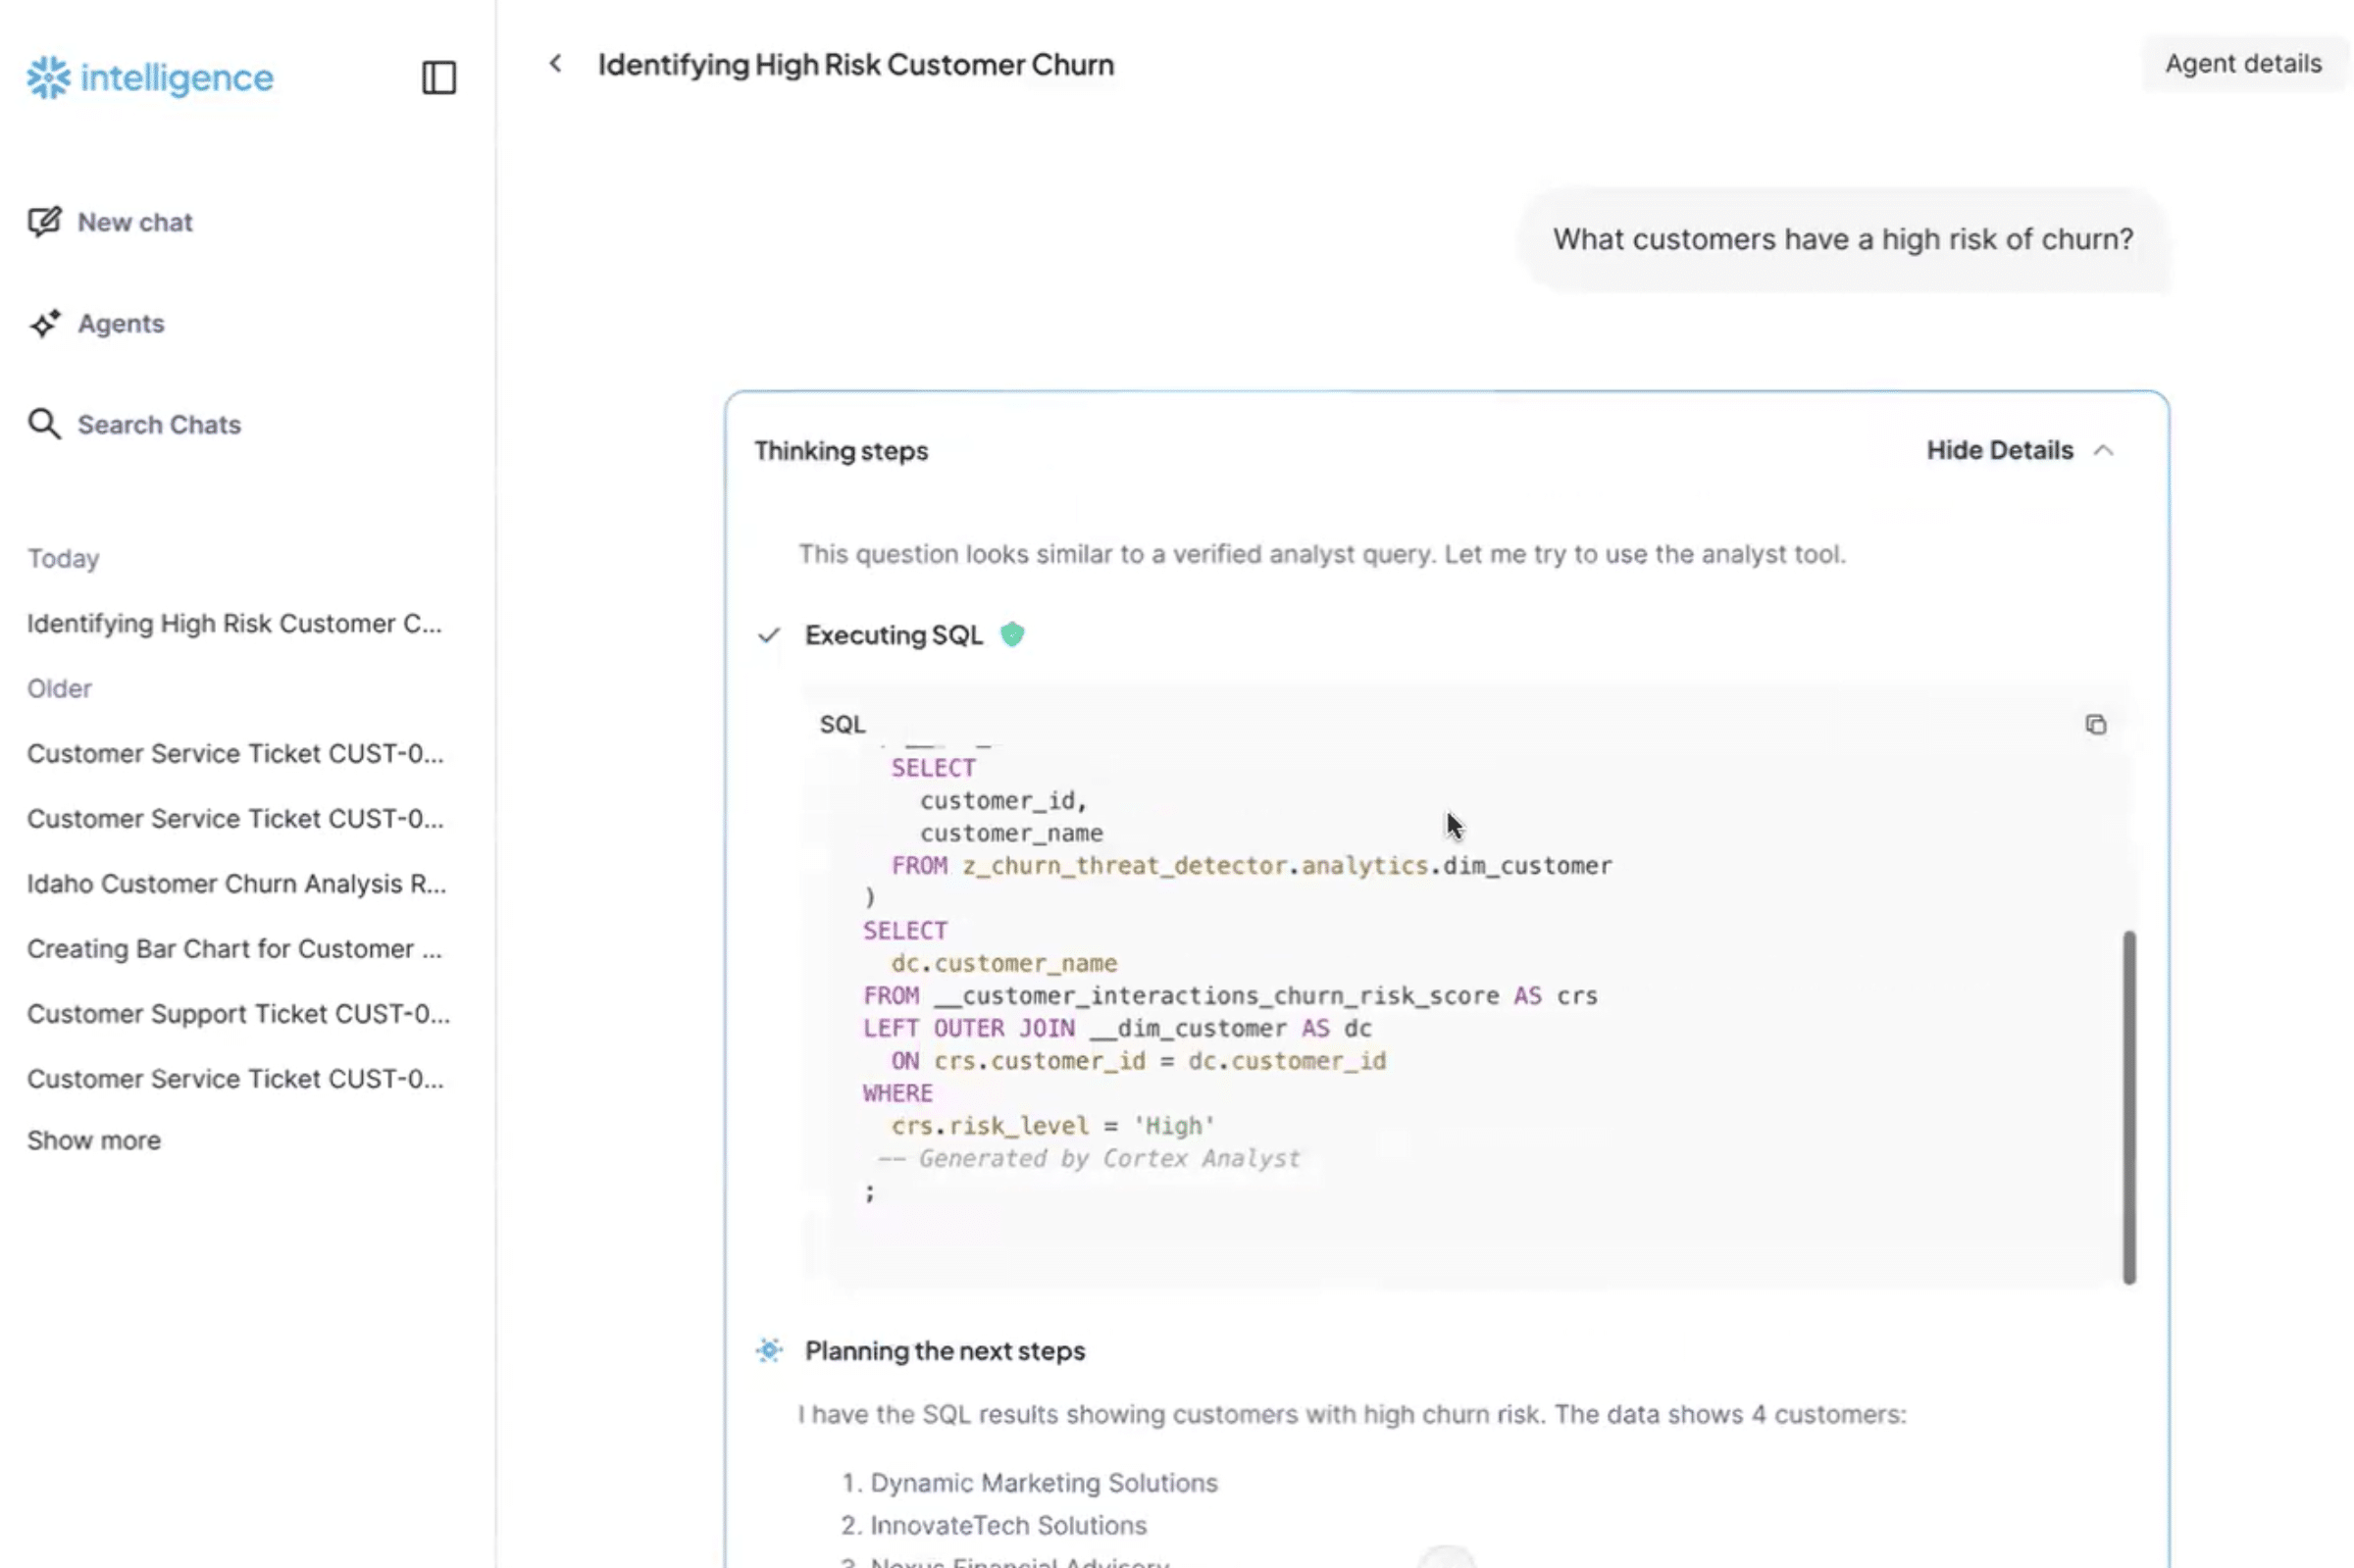
Task: Expand older chats with Show more
Action: 93,1139
